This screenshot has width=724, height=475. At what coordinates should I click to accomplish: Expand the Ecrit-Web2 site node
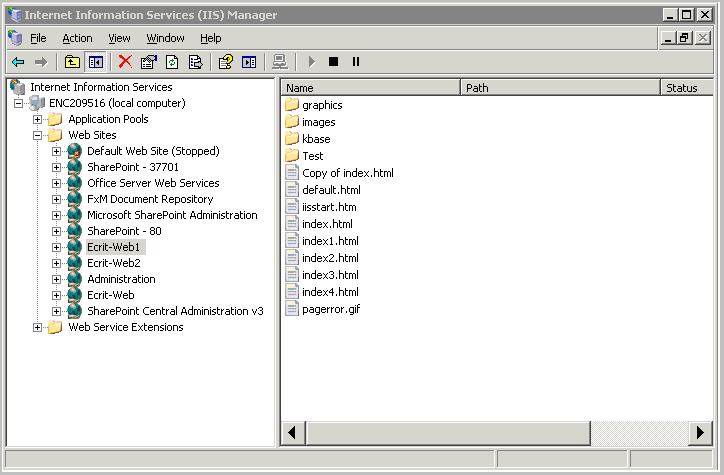[x=57, y=263]
